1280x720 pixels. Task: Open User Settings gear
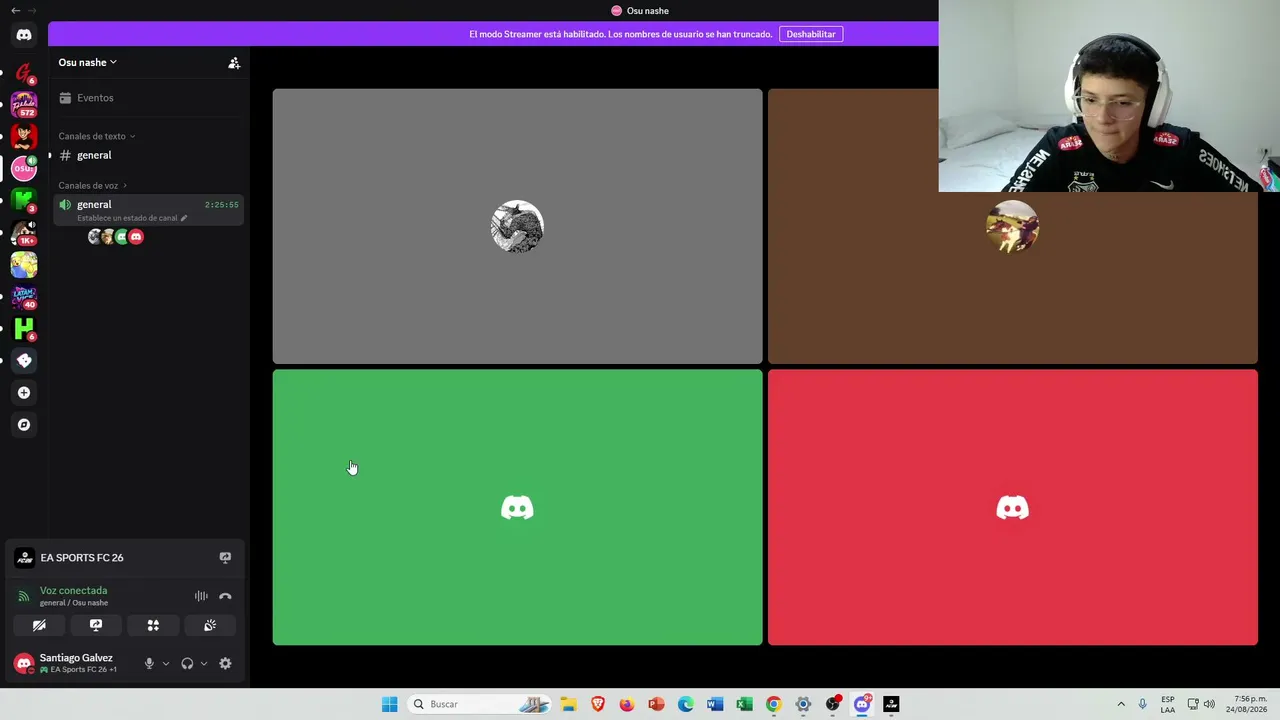[x=225, y=663]
